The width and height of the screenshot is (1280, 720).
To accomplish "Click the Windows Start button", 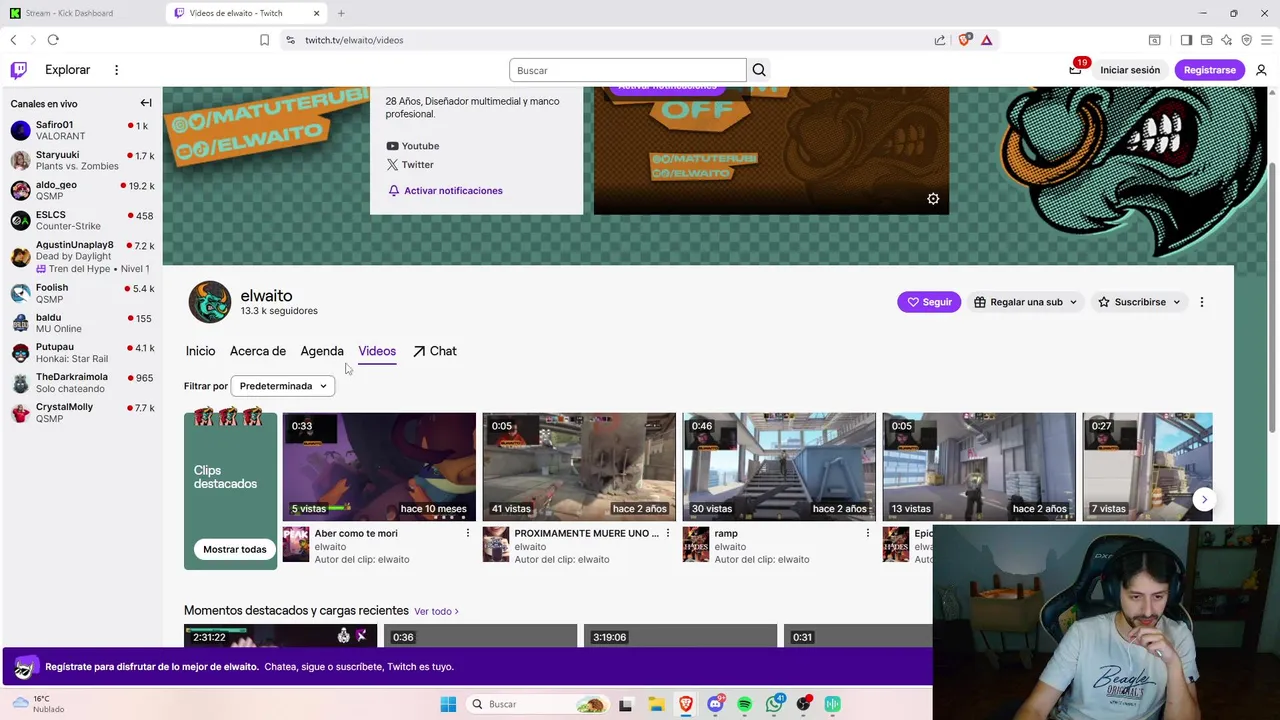I will pos(448,704).
